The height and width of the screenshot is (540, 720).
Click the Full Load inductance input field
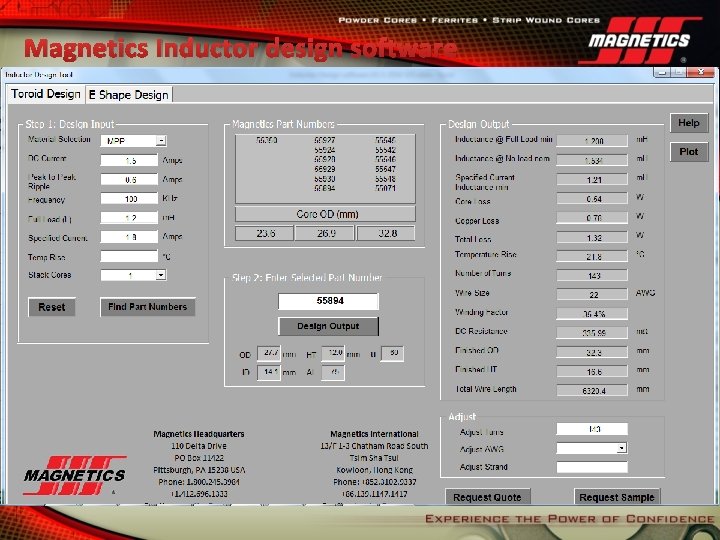(129, 218)
